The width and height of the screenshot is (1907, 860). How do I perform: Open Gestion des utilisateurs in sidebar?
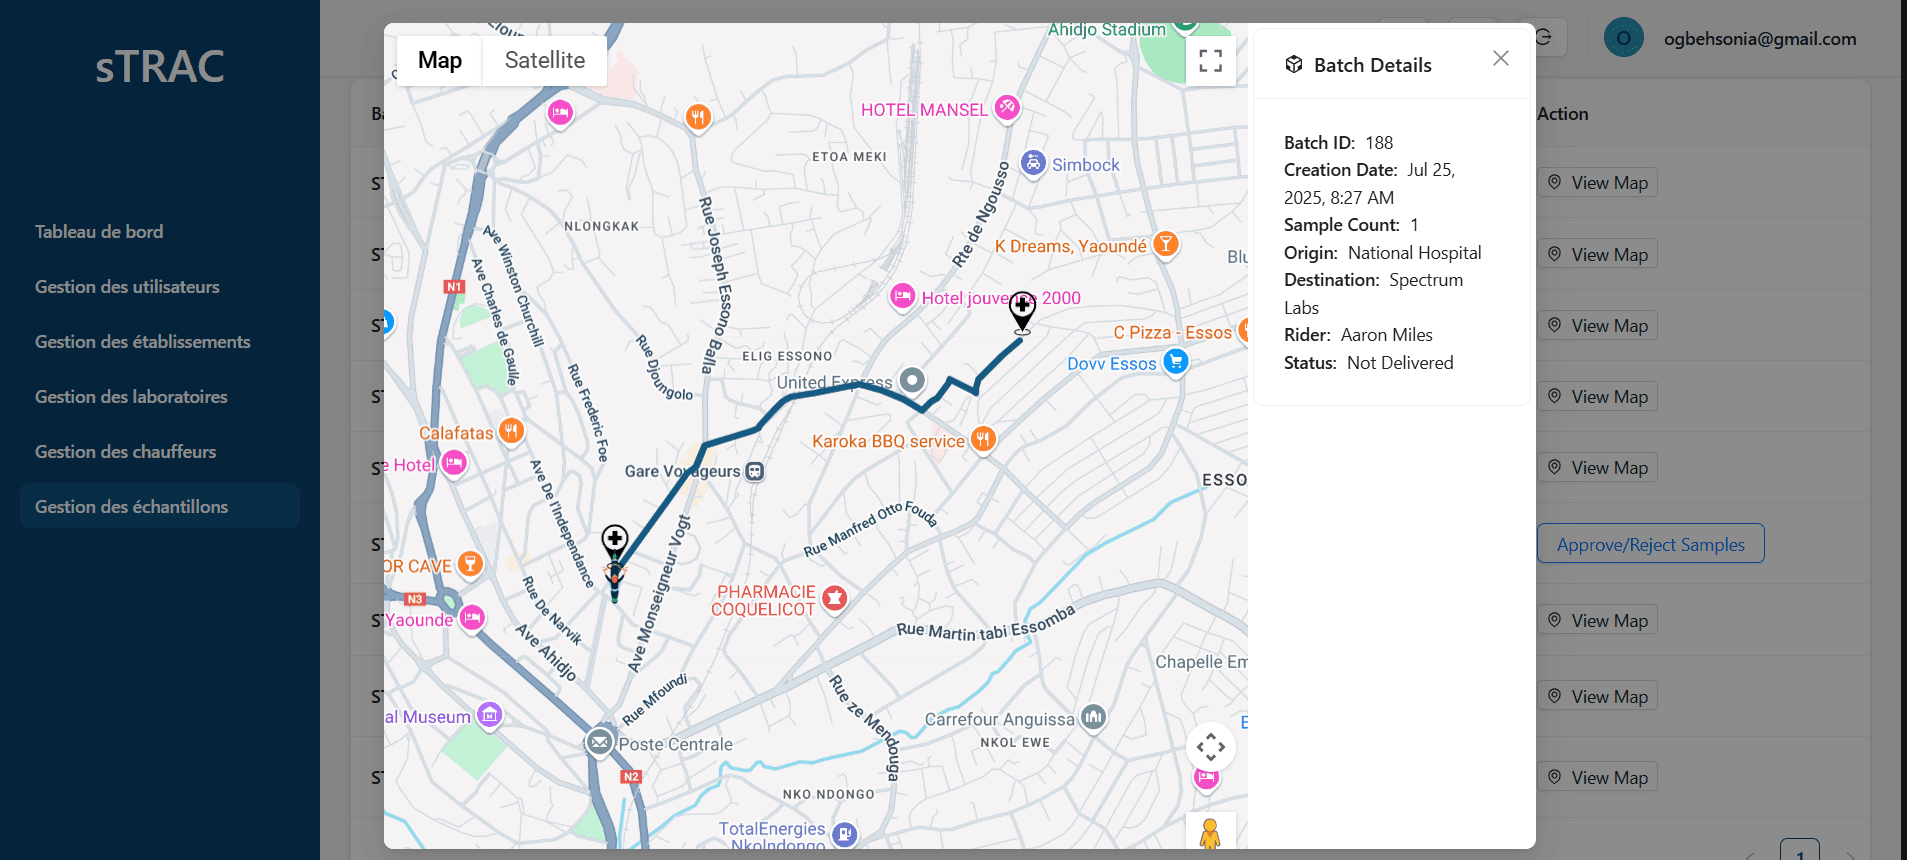point(127,287)
